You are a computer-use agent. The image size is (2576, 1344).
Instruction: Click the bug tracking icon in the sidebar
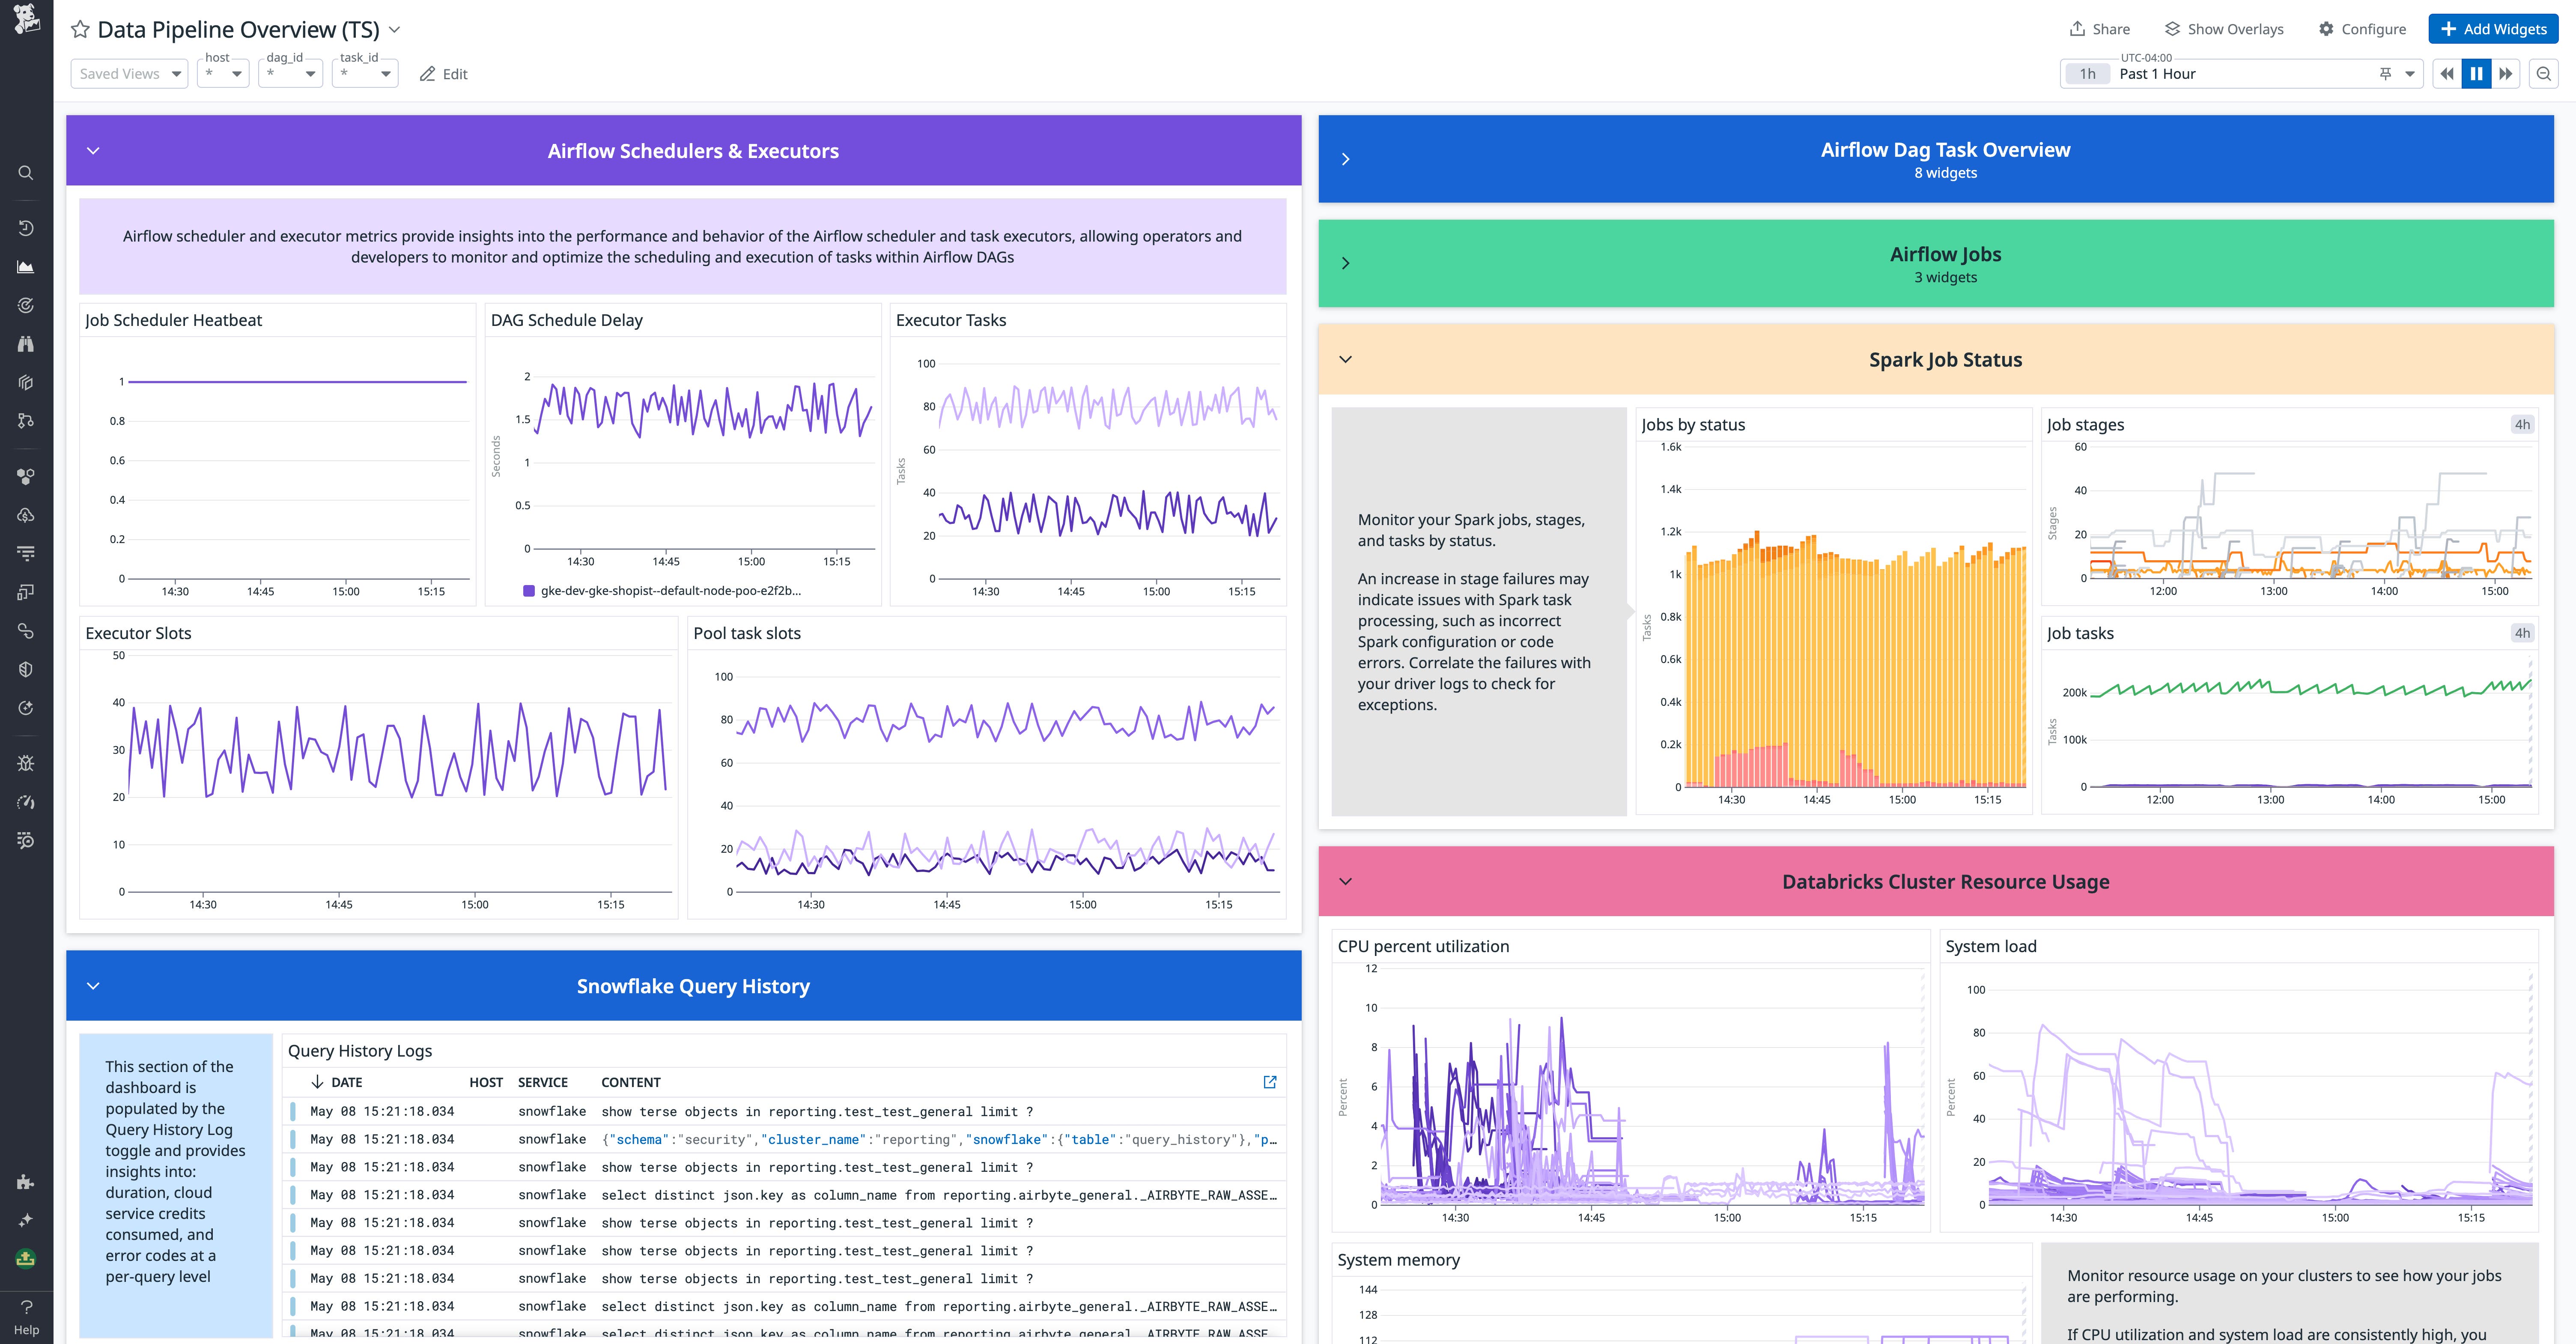coord(25,763)
